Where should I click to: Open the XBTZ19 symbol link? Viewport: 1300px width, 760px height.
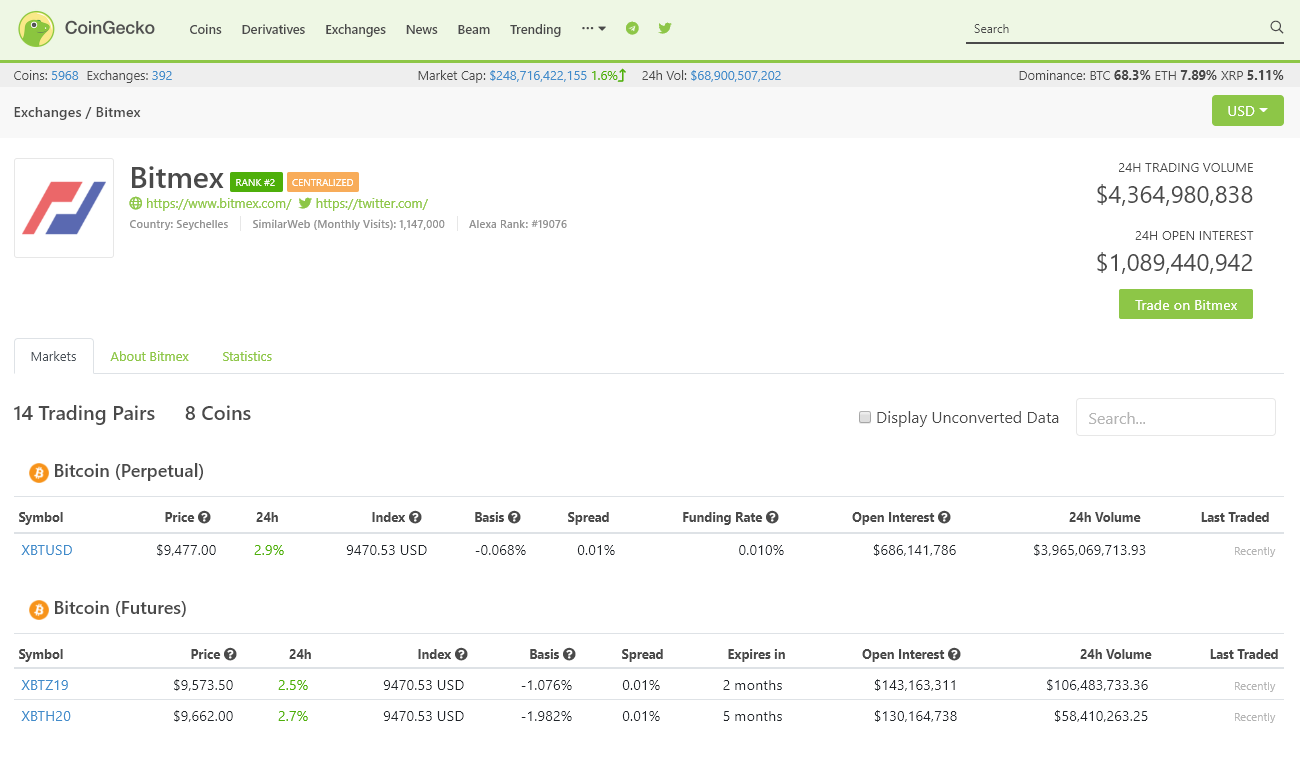coord(45,685)
